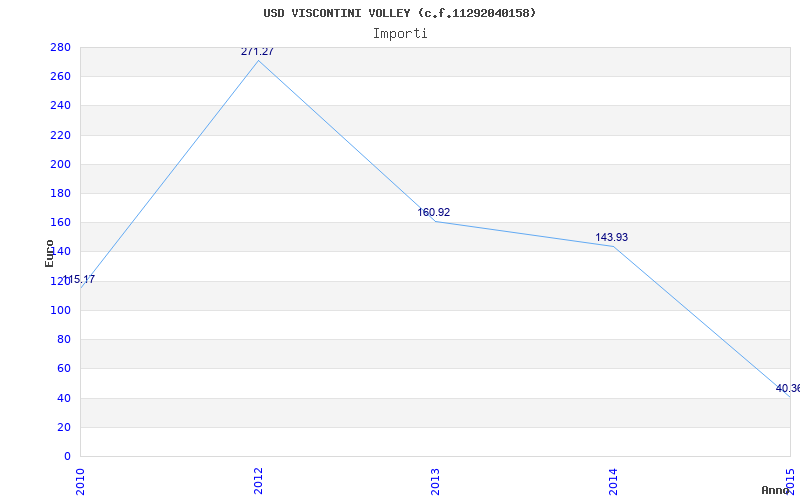Click the 80 y-axis tick label
Viewport: 800px width, 500px height.
click(x=64, y=339)
